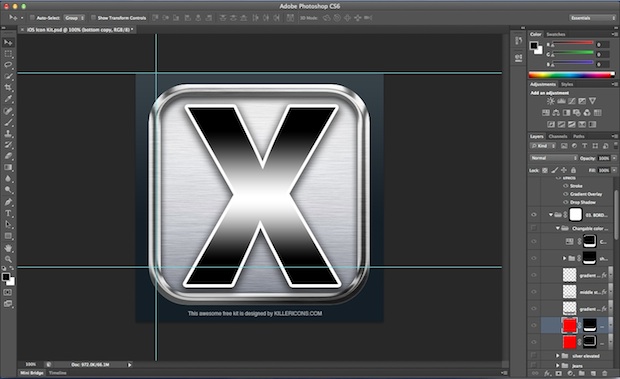Switch to the Styles tab
This screenshot has height=379, width=620.
[x=567, y=84]
